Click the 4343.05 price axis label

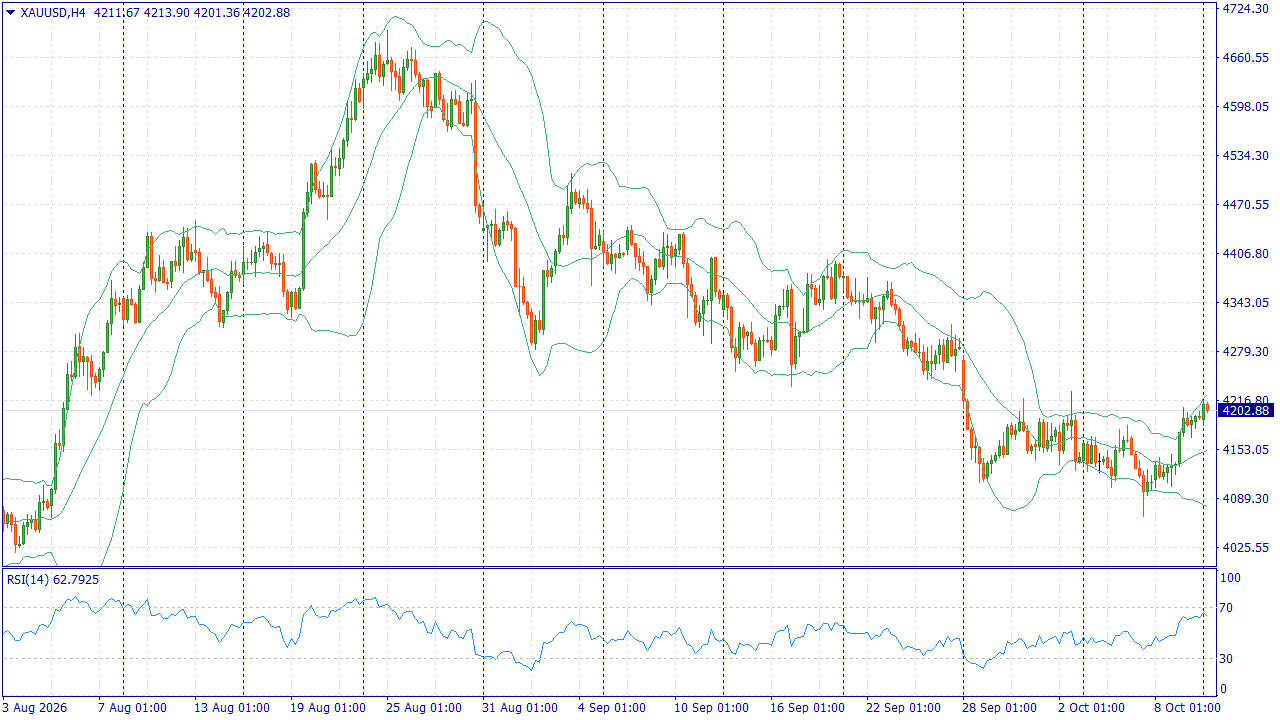(x=1245, y=302)
